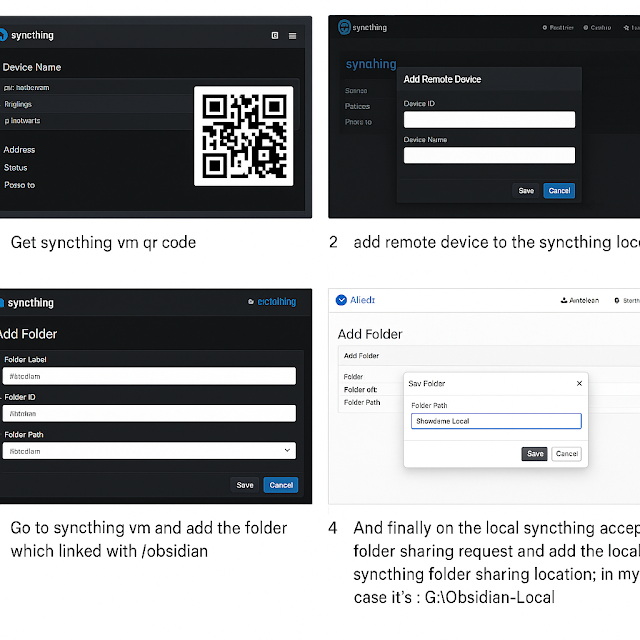Click the Device Name input in Add Remote Device
The height and width of the screenshot is (640, 640).
pyautogui.click(x=489, y=155)
